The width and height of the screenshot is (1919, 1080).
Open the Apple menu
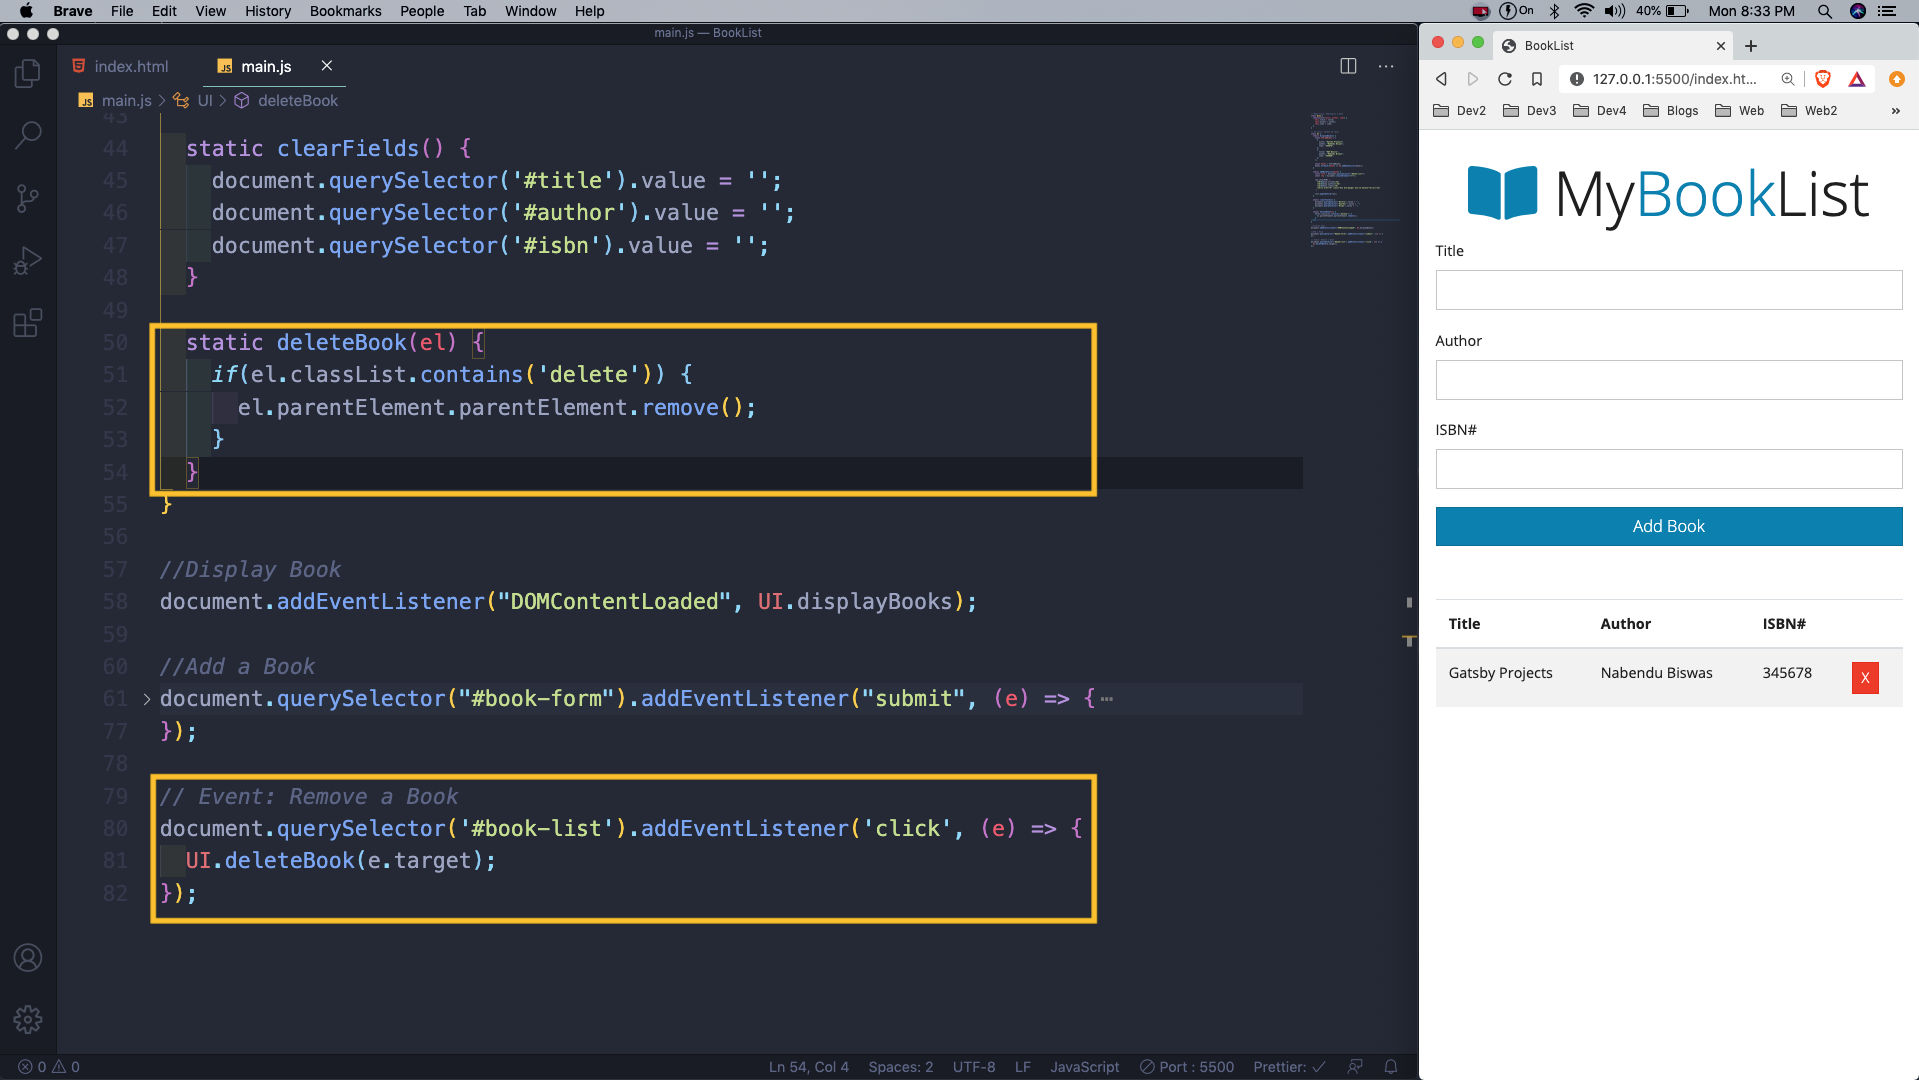pyautogui.click(x=26, y=11)
